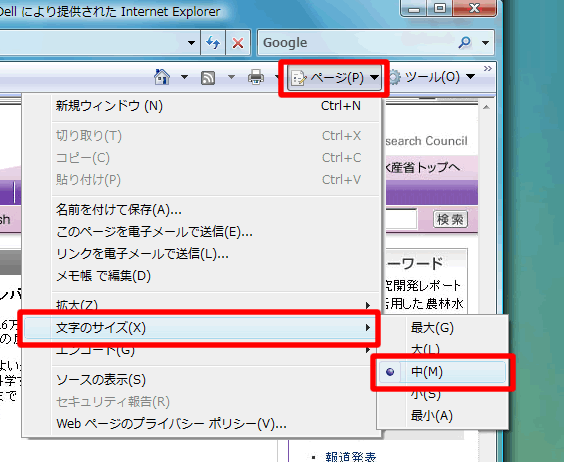Click the page scrollbar up arrow
Image resolution: width=564 pixels, height=462 pixels.
486,107
